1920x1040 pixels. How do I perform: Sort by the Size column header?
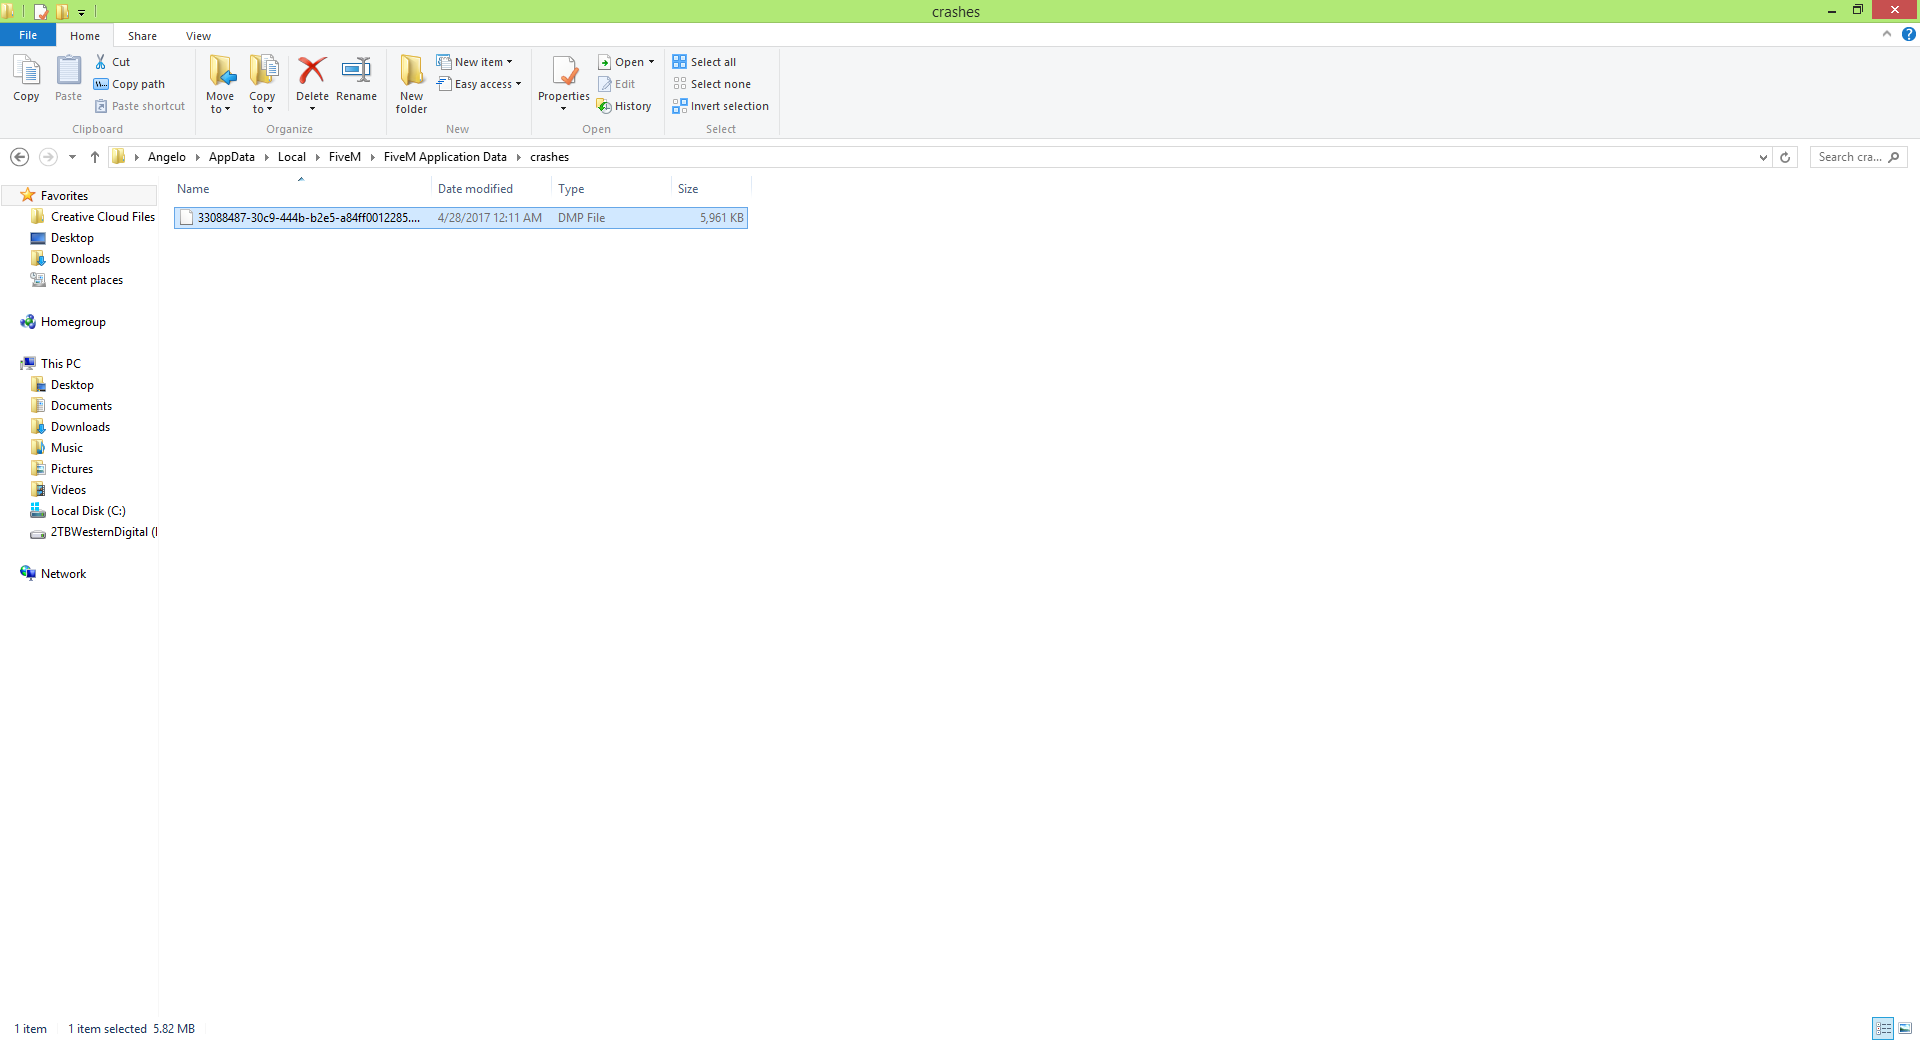pyautogui.click(x=710, y=188)
